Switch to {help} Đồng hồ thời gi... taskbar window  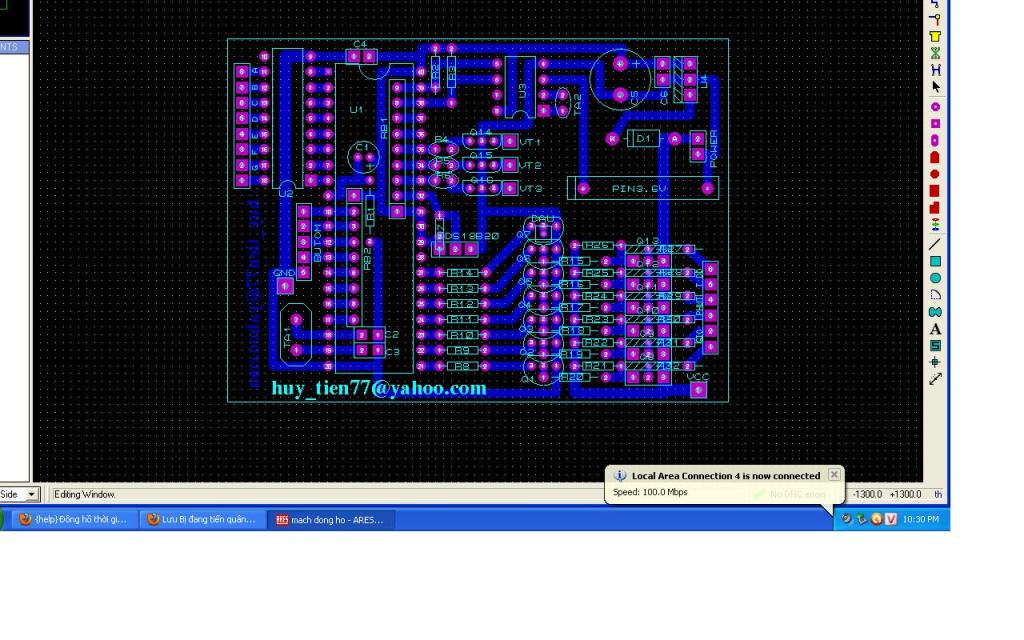point(74,519)
